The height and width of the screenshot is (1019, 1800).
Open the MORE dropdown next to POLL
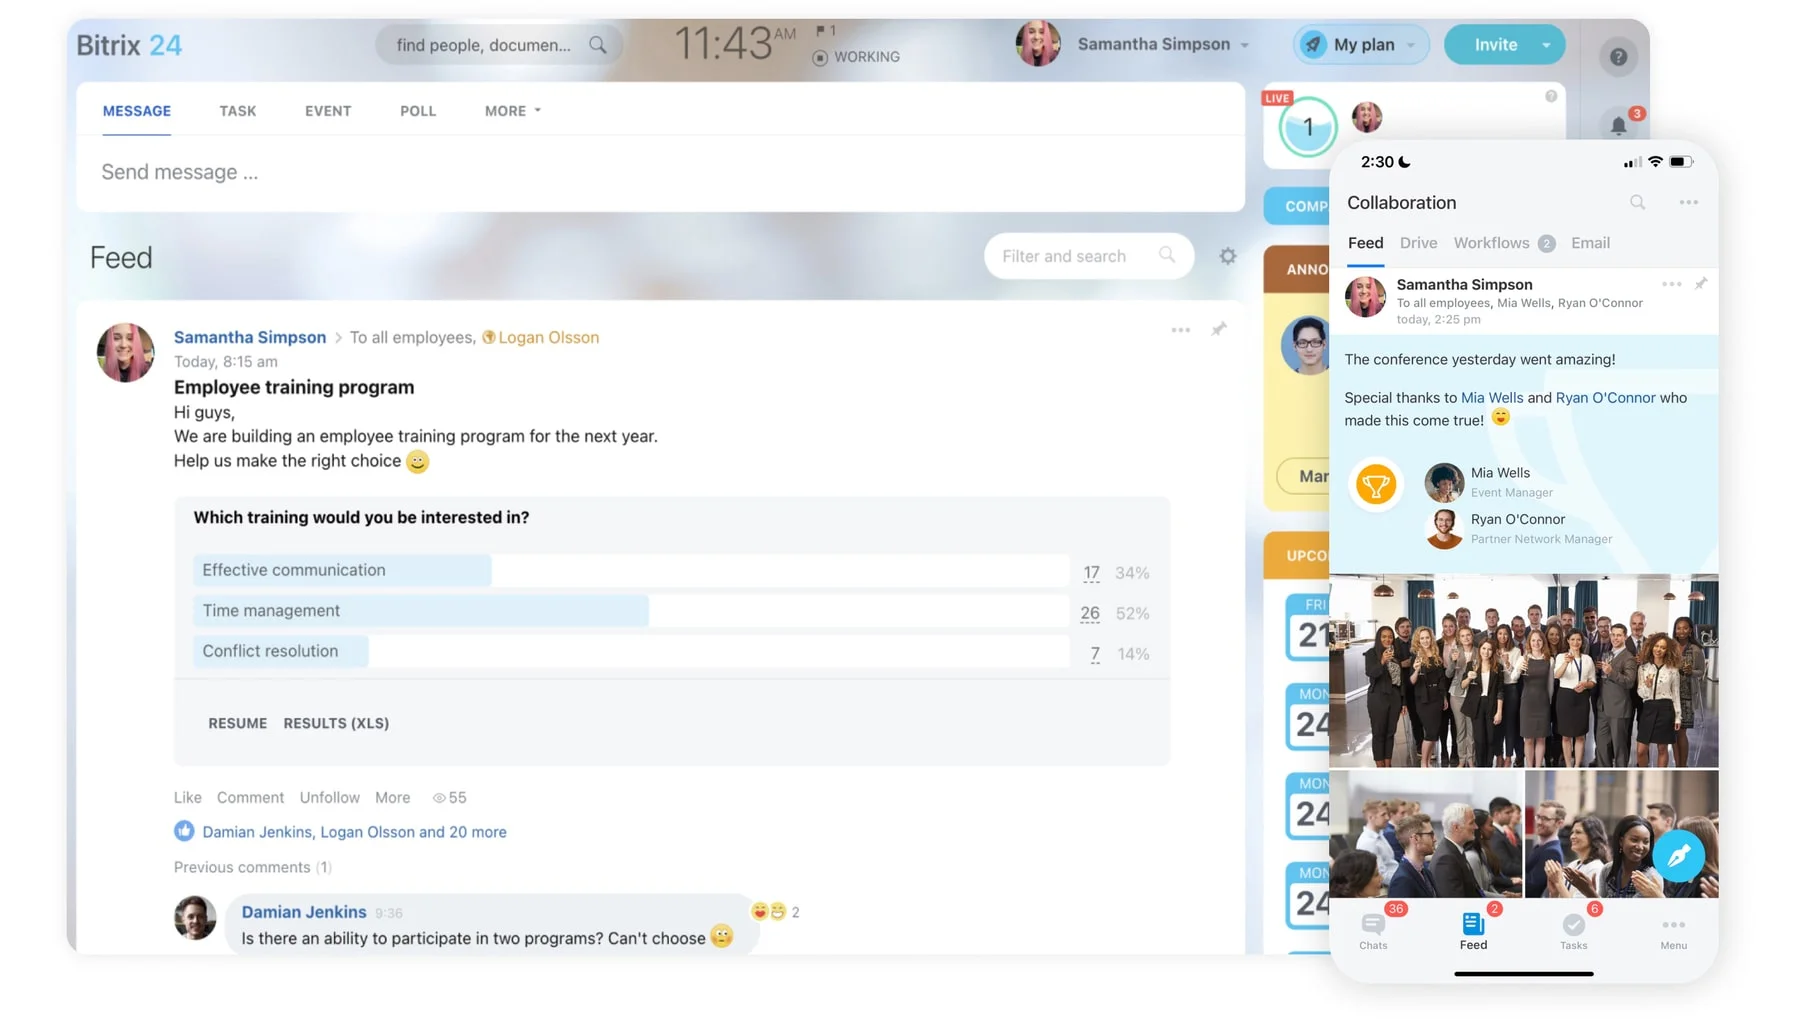(511, 111)
